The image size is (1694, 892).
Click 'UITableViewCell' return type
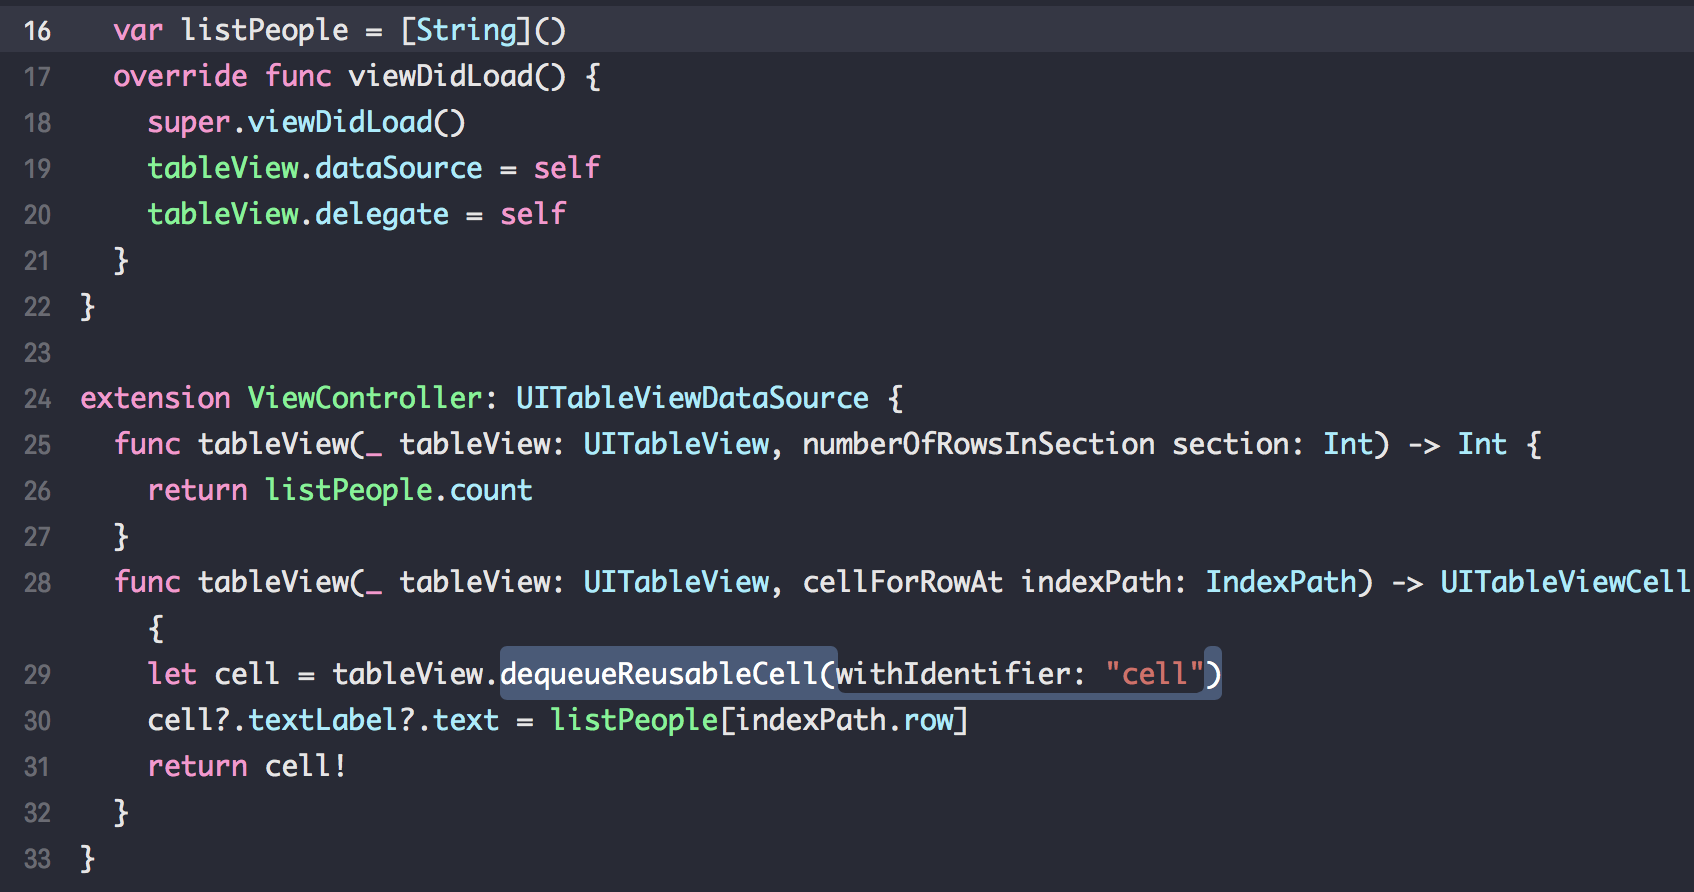coord(1565,582)
